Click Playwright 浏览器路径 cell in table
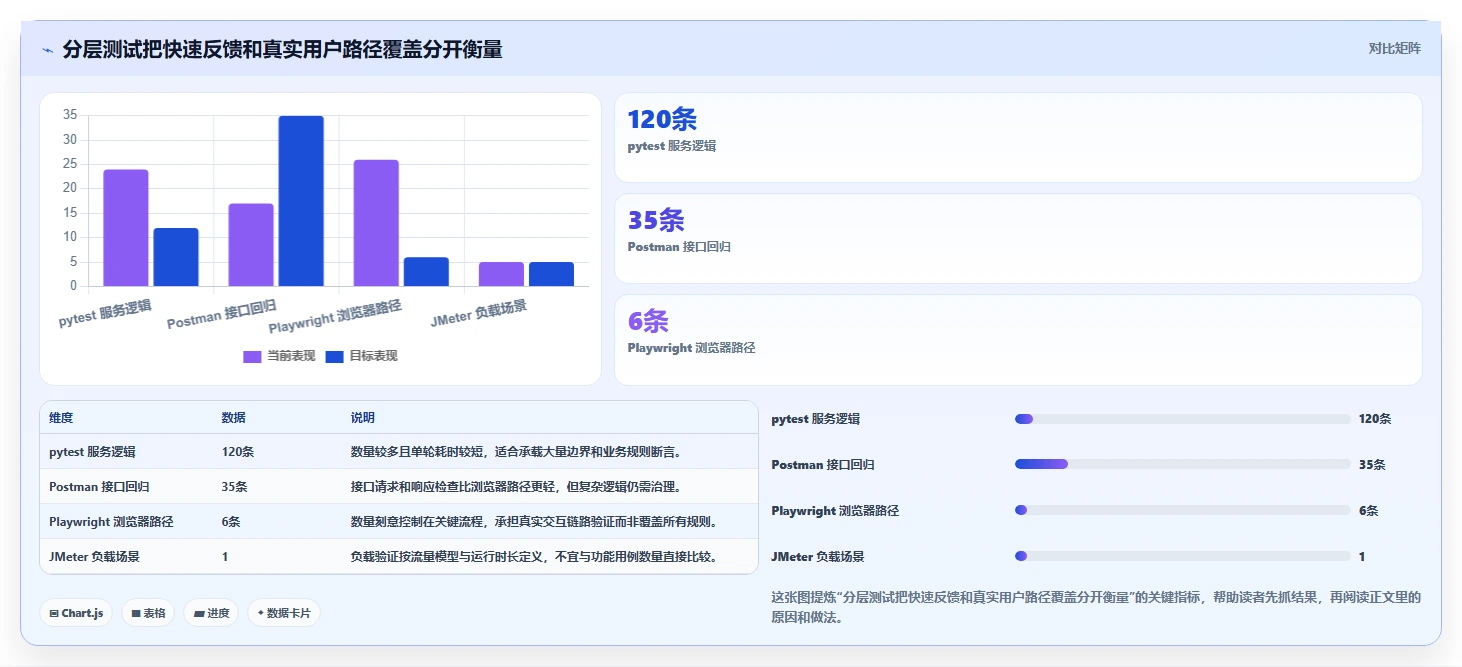The image size is (1462, 667). (111, 522)
